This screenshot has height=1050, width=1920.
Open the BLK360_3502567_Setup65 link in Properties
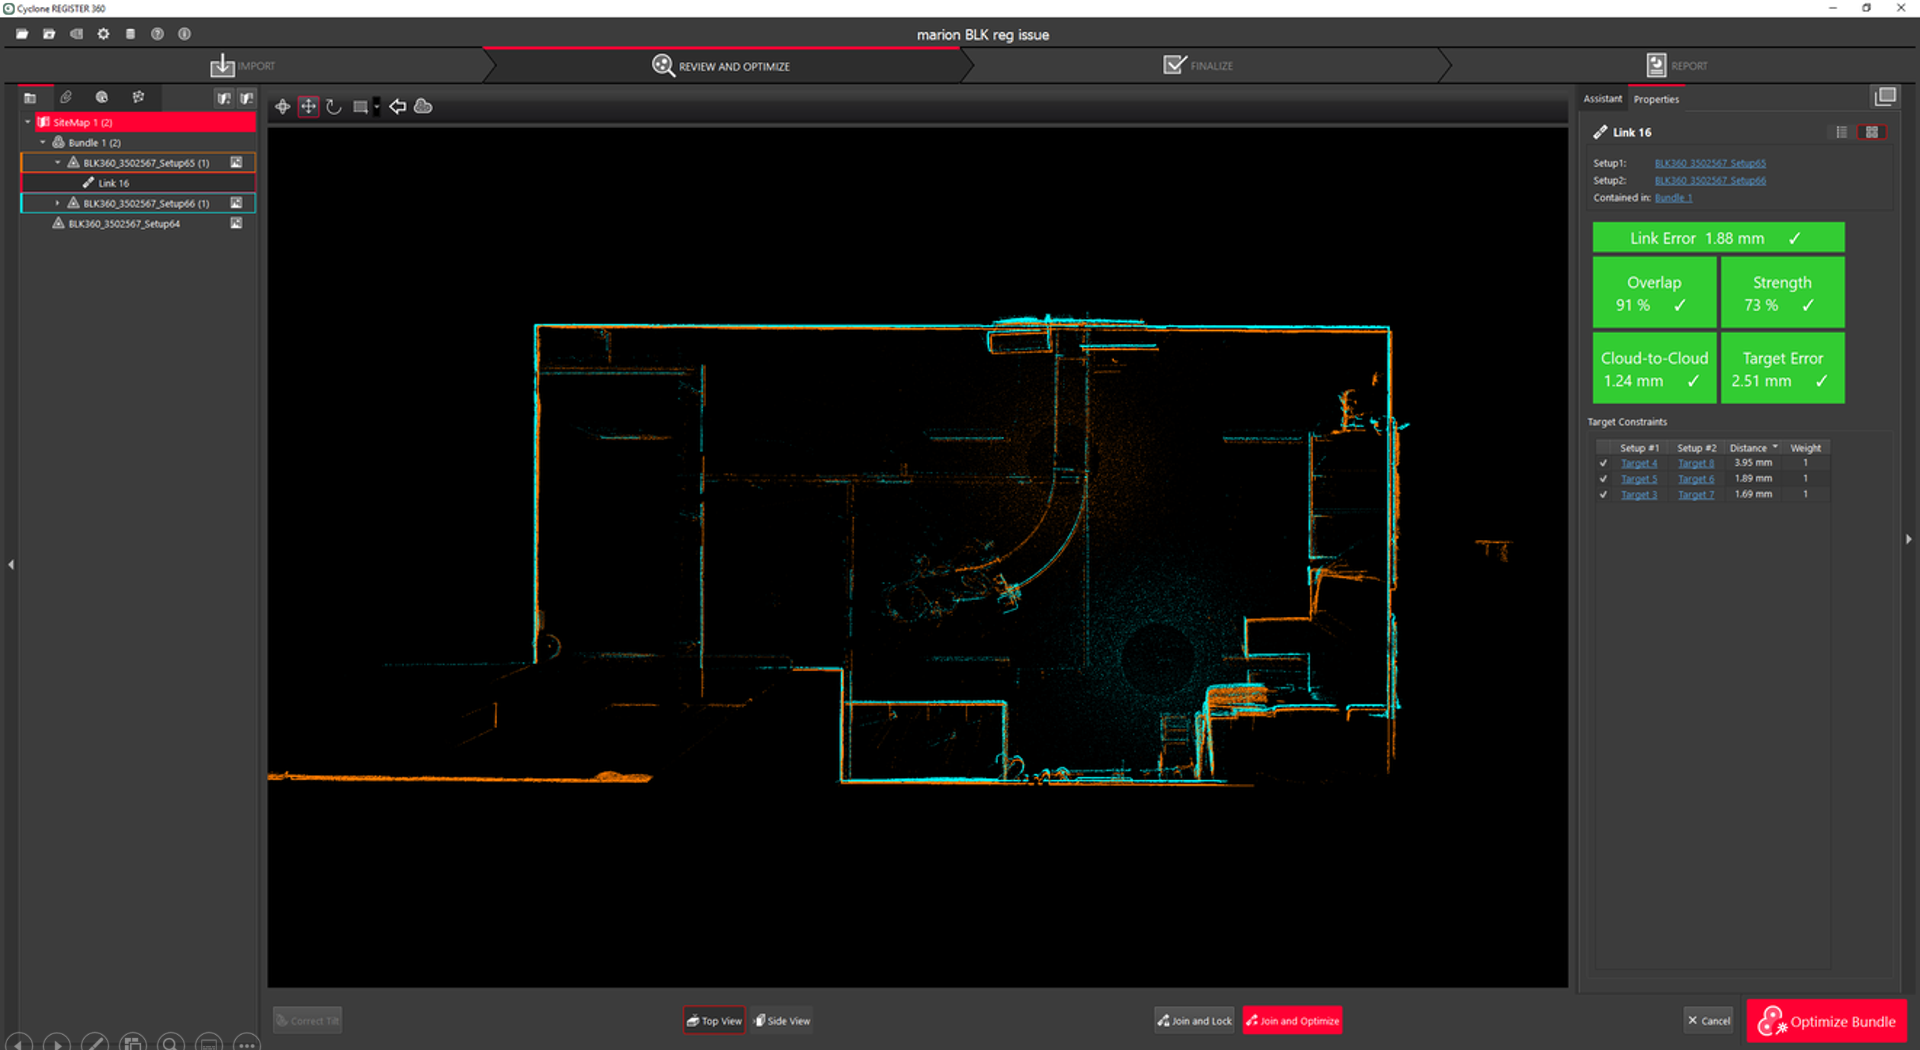[x=1709, y=163]
